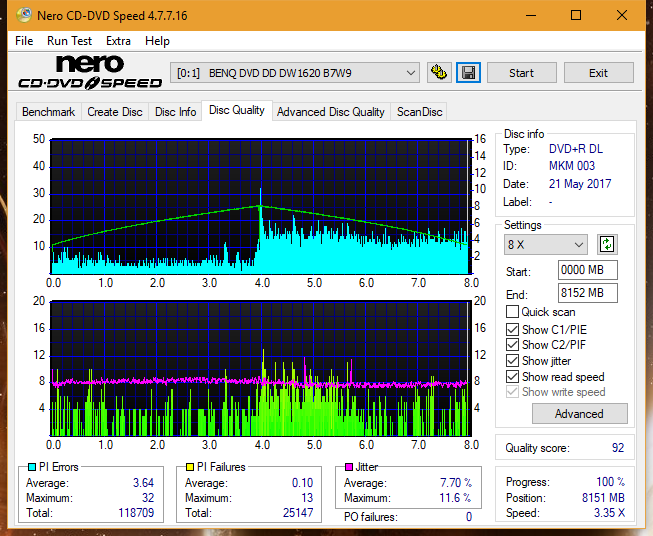The height and width of the screenshot is (536, 653).
Task: Click the Start field showing 0000 MB
Action: [588, 270]
